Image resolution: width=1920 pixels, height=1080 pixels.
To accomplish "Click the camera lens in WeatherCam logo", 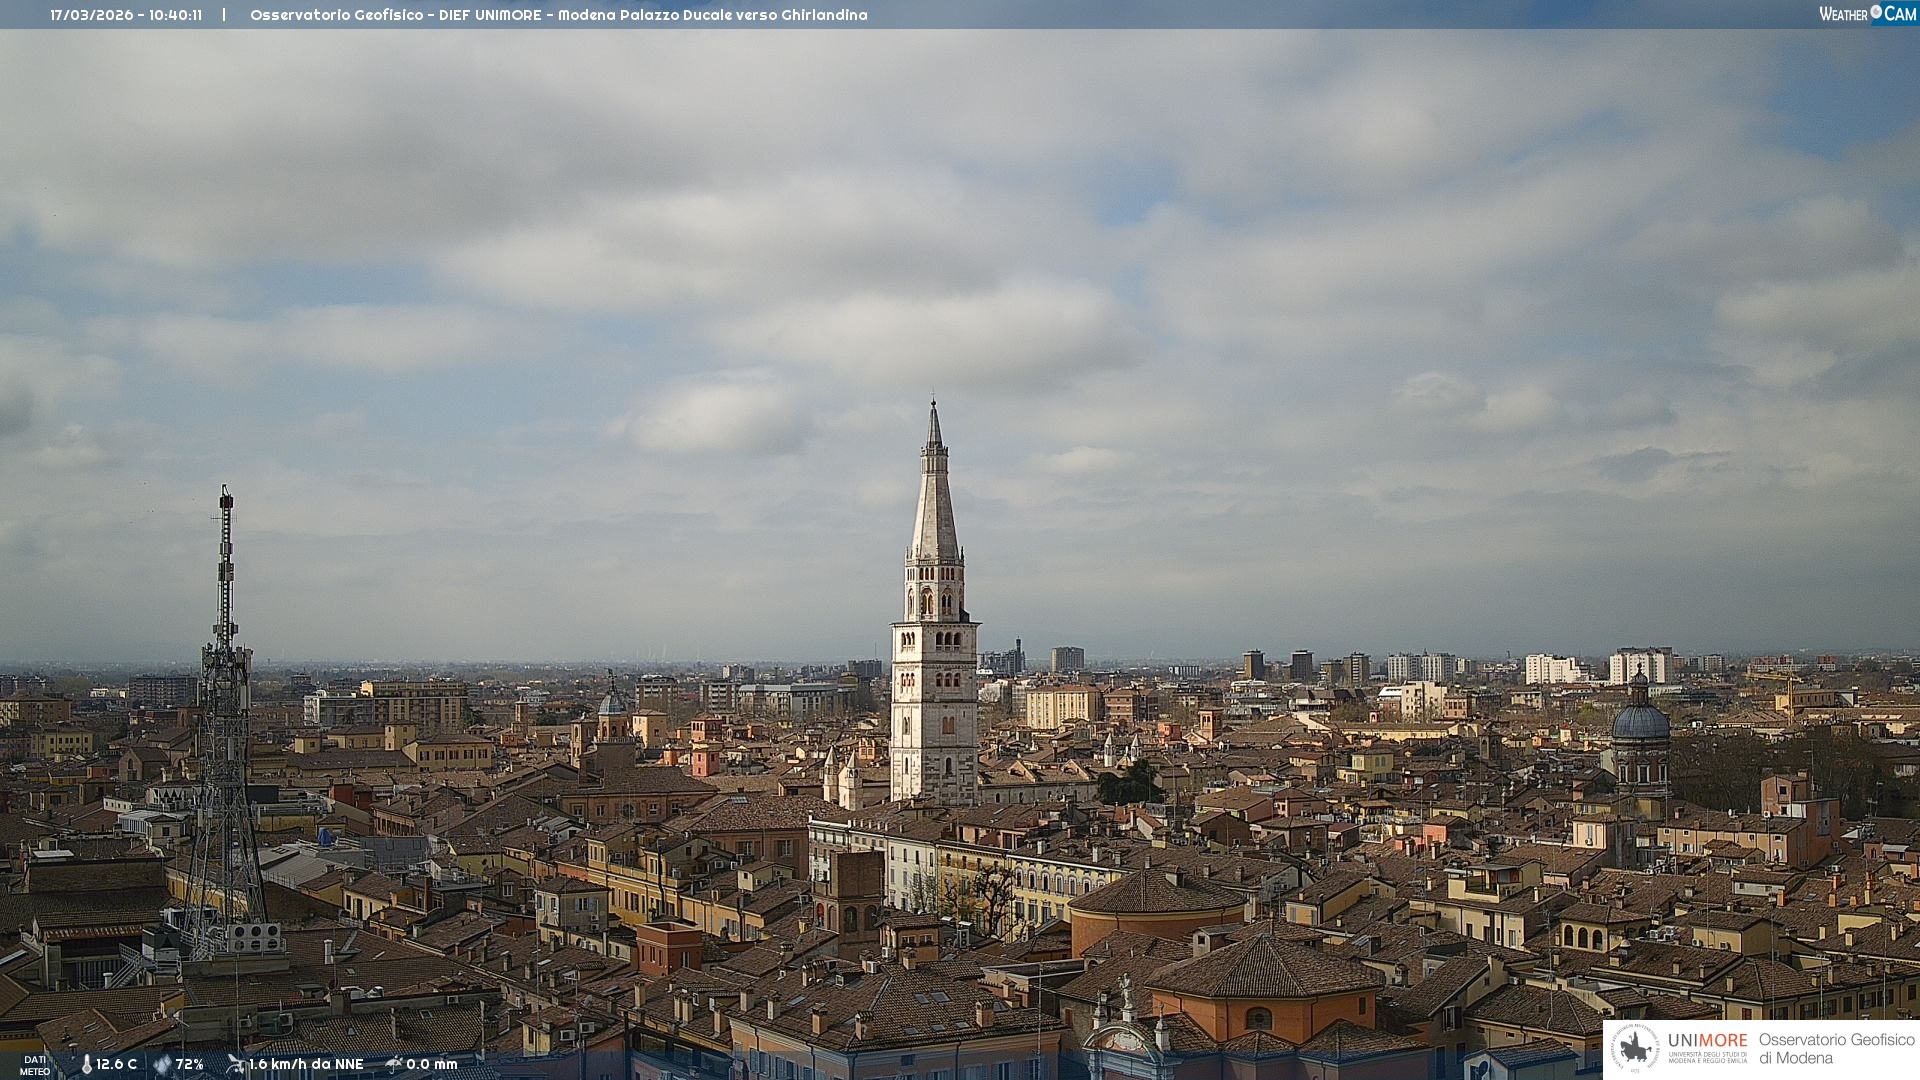I will [1876, 12].
